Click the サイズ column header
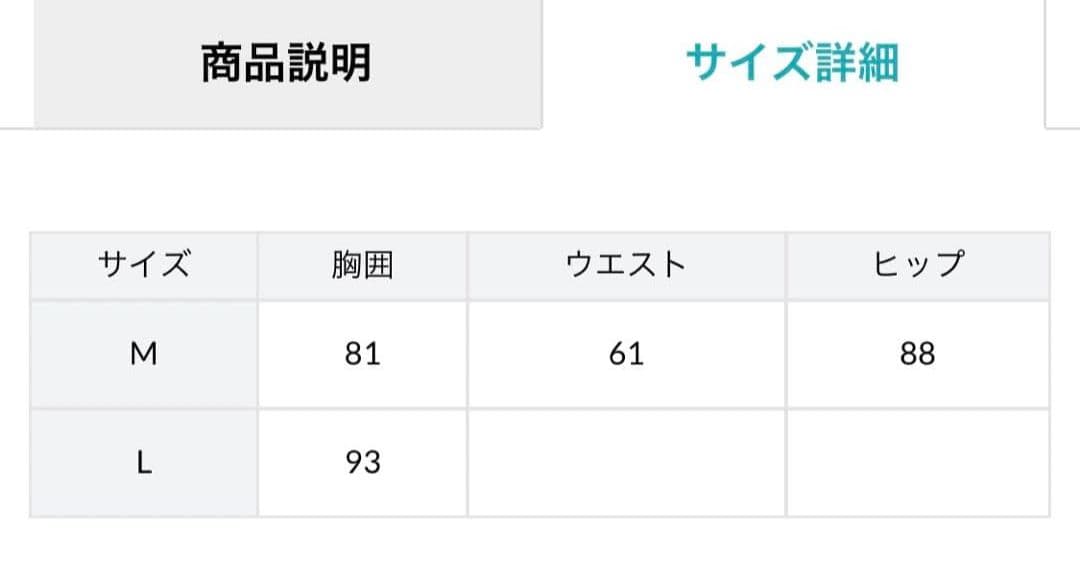 pos(144,265)
